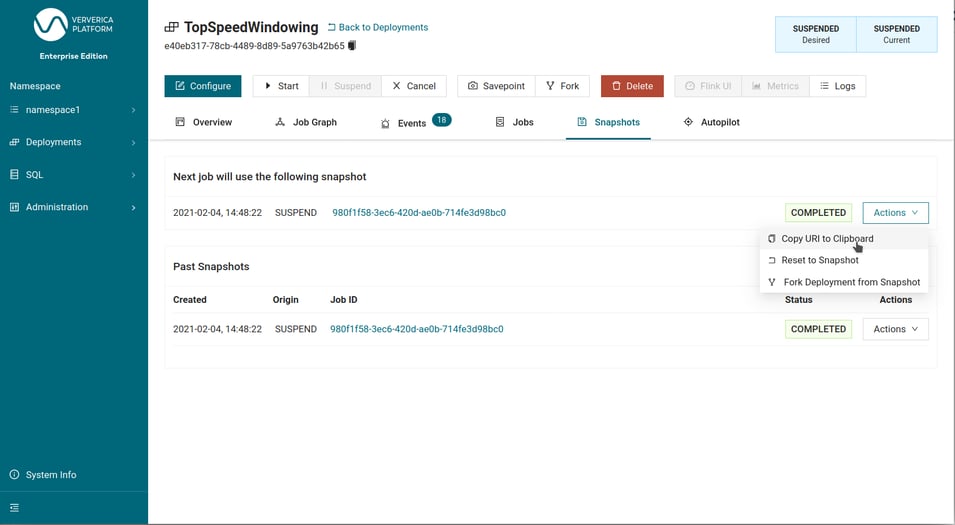Click the Events tab bell icon
Image resolution: width=955 pixels, height=525 pixels.
coord(385,123)
